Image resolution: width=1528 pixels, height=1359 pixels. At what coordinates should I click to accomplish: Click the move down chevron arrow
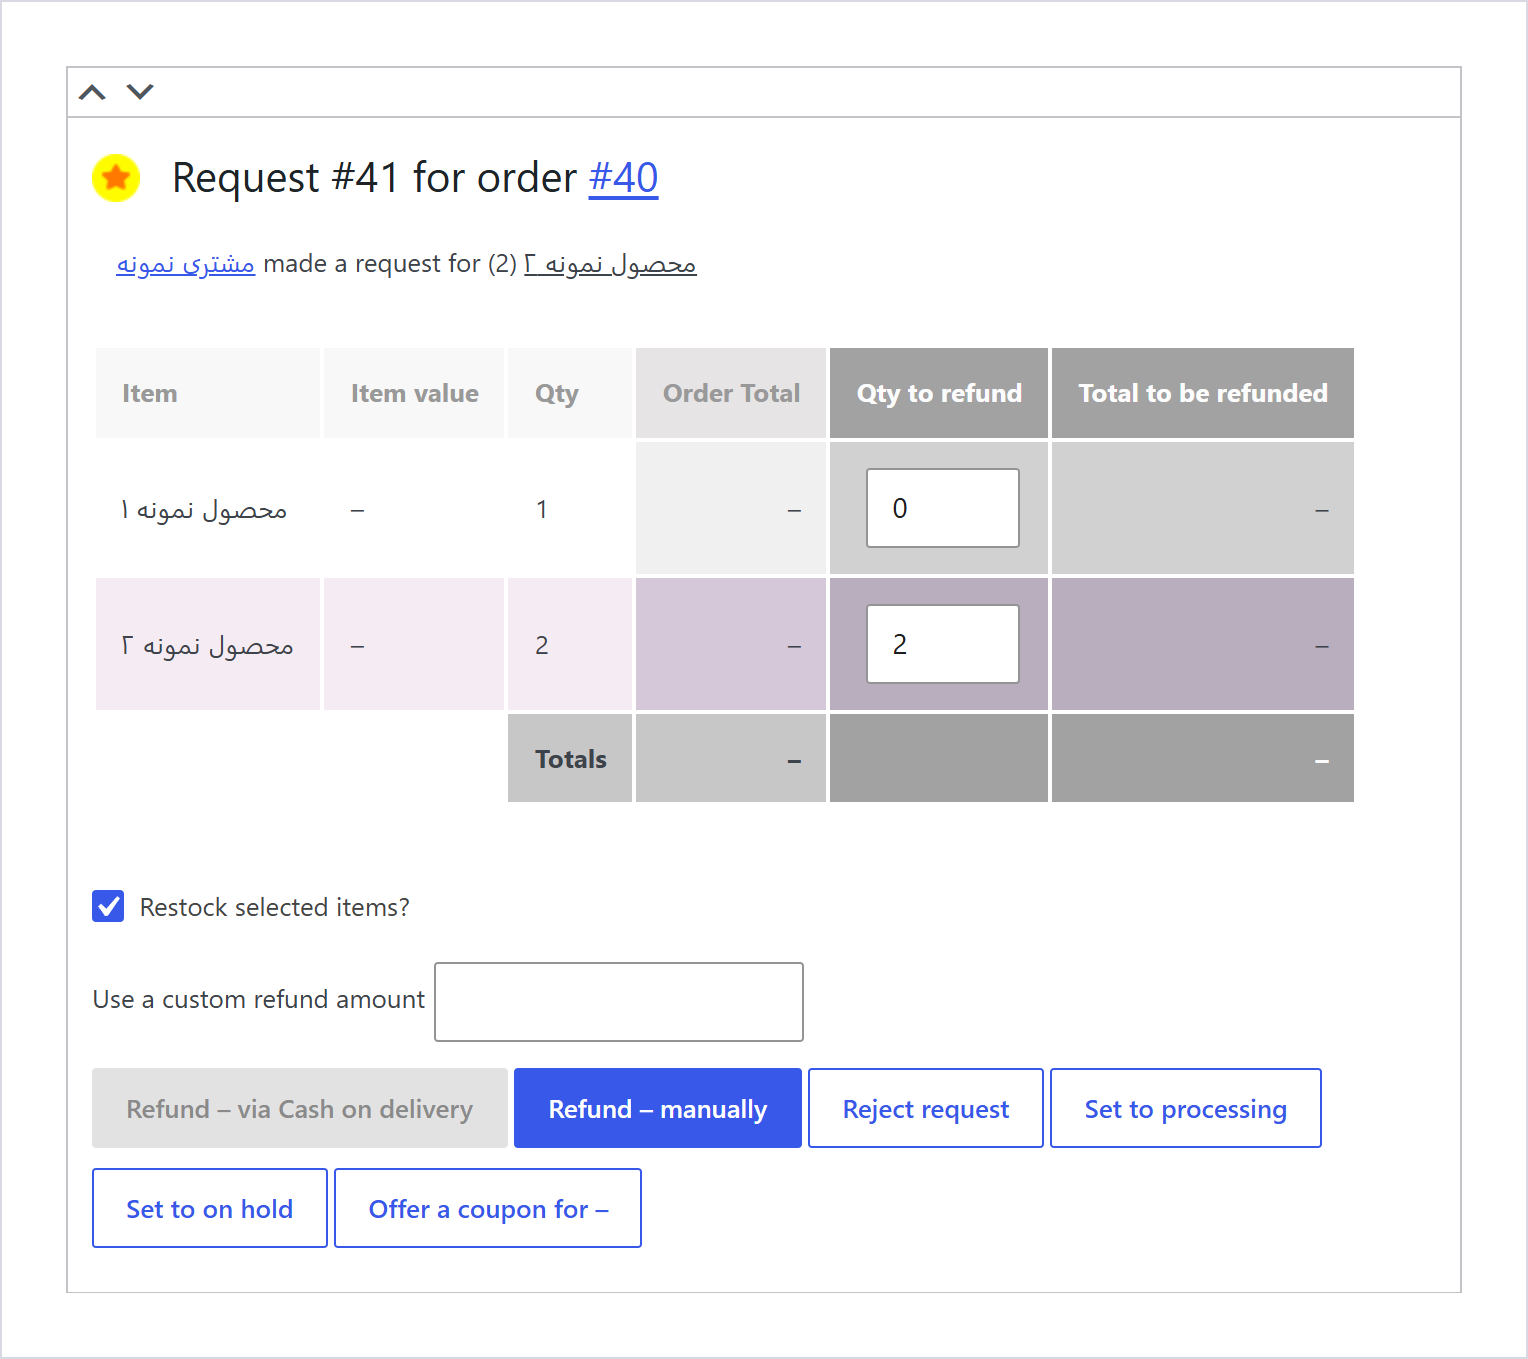point(140,92)
